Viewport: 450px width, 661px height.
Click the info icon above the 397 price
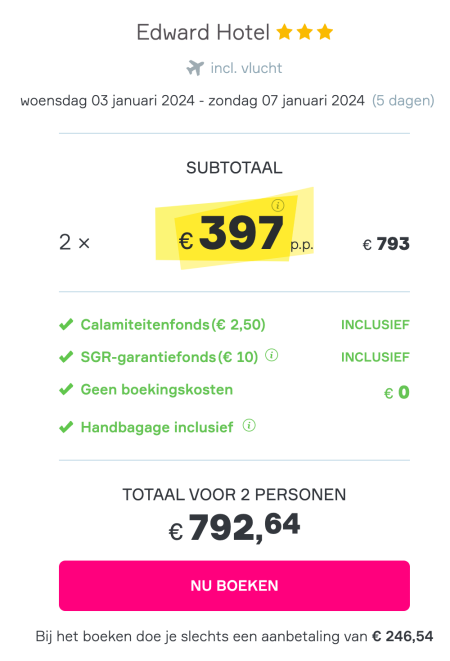(x=278, y=205)
